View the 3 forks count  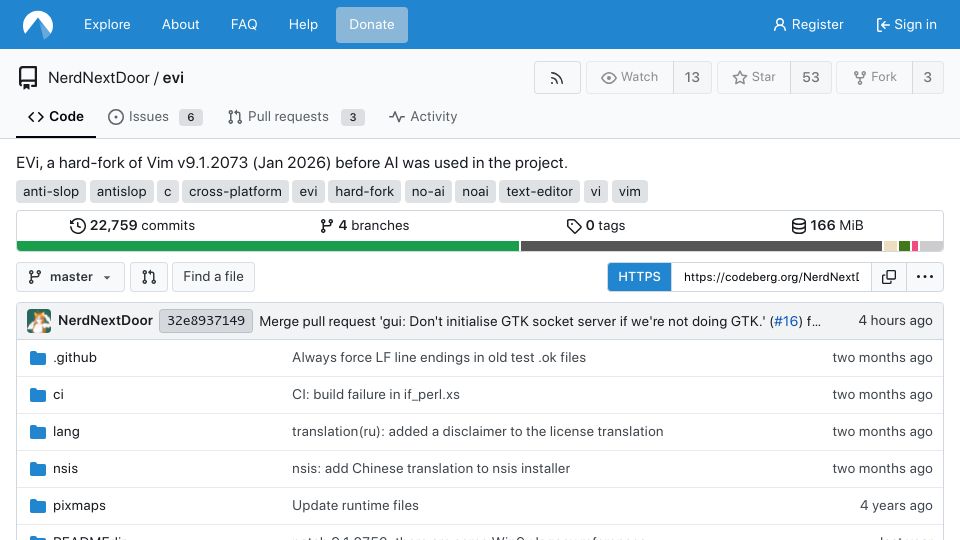click(928, 78)
